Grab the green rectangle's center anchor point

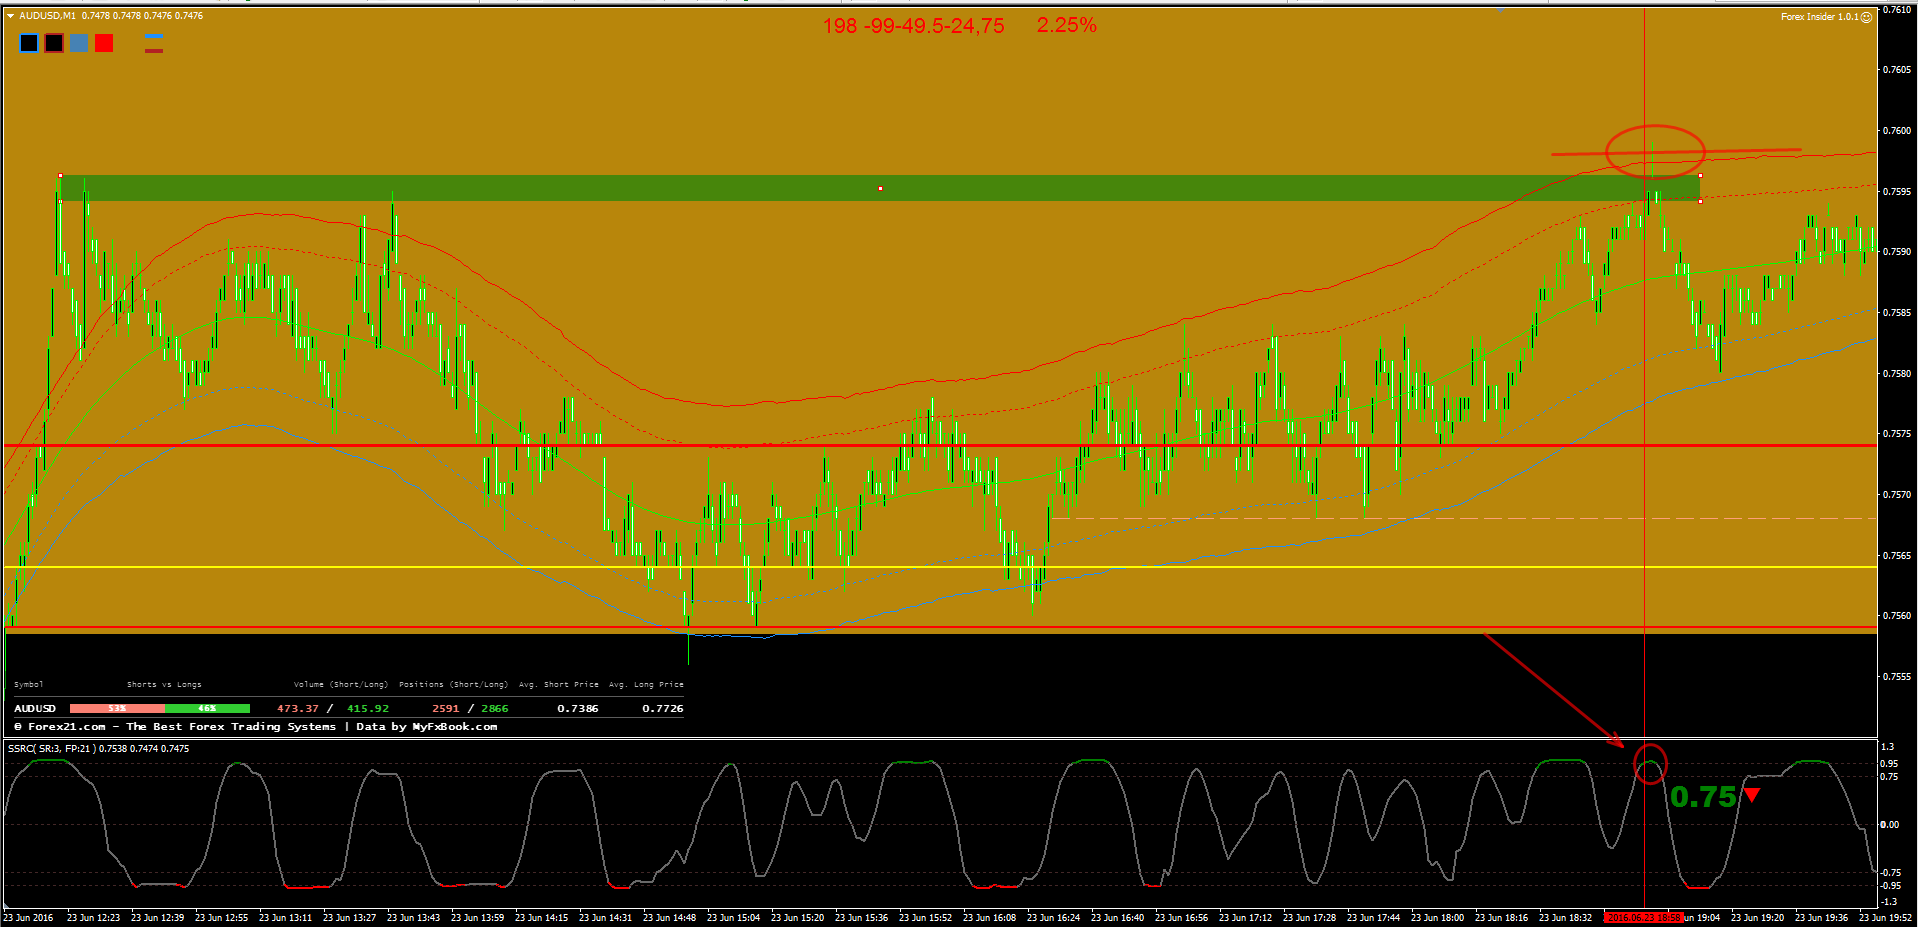(x=880, y=188)
